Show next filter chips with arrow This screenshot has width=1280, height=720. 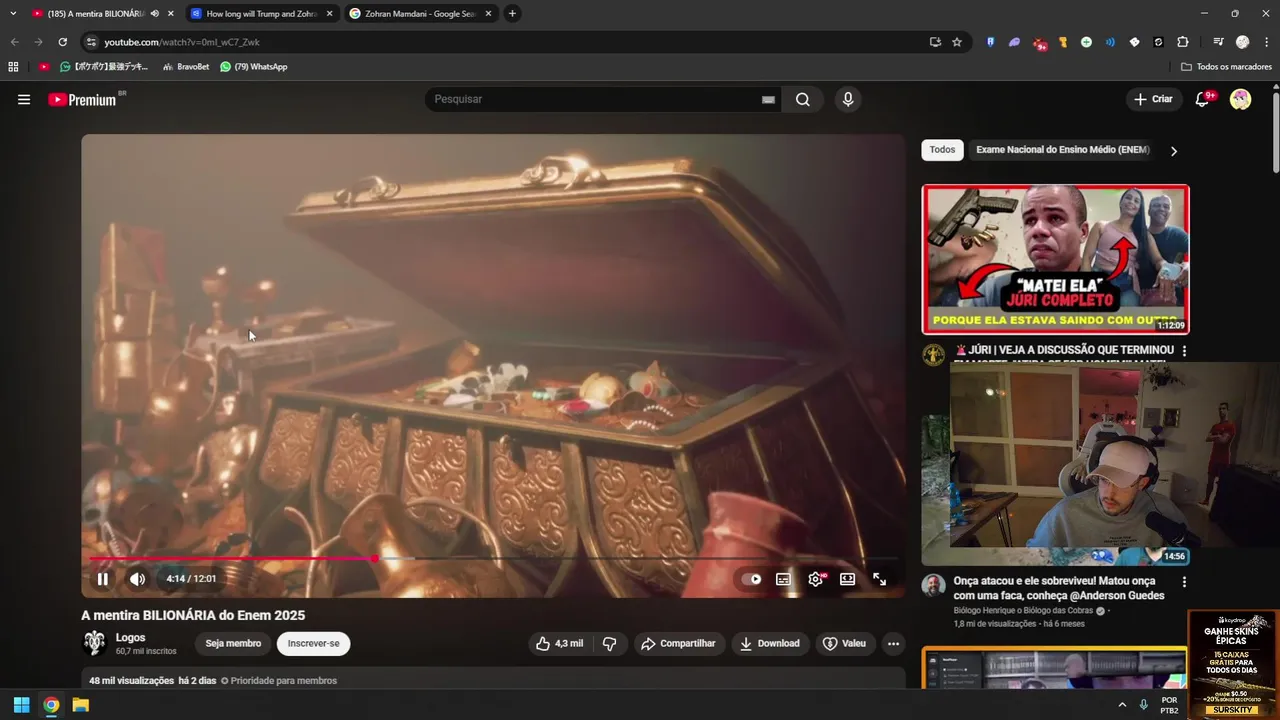coord(1173,151)
